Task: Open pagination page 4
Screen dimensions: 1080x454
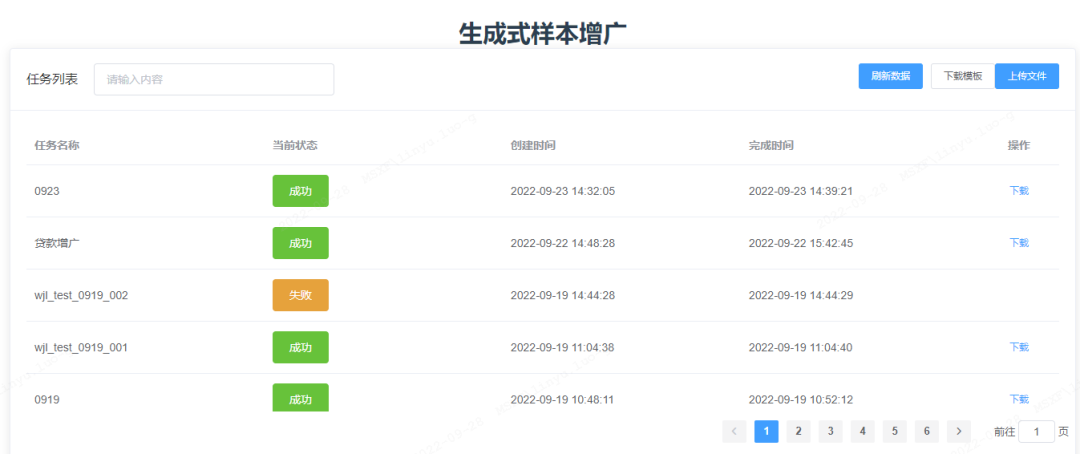Action: (862, 431)
